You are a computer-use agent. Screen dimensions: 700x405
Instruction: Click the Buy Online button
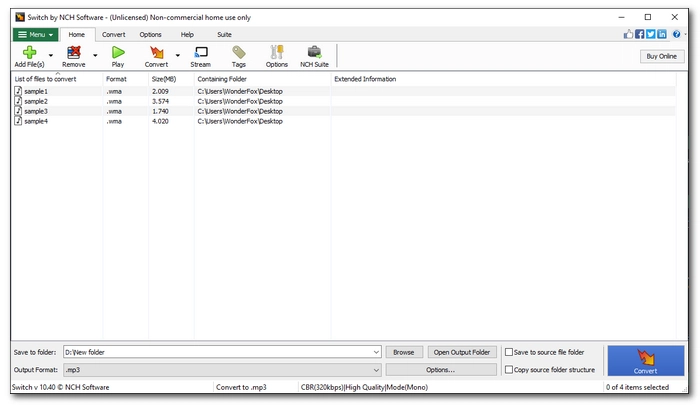[x=662, y=56]
